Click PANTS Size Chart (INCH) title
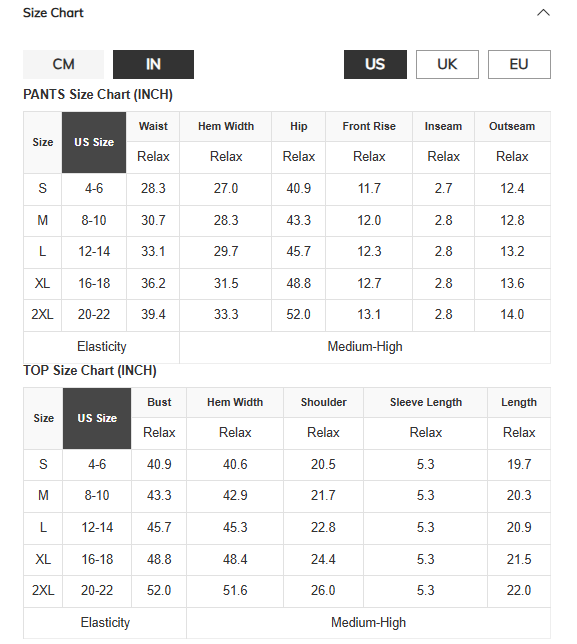The height and width of the screenshot is (644, 577). click(98, 94)
